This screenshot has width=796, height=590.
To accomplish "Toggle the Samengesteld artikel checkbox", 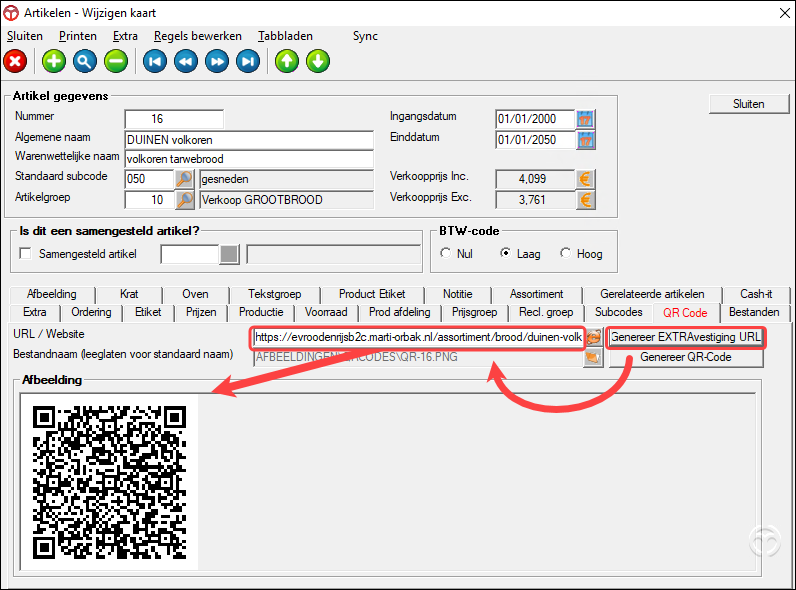I will (x=25, y=253).
